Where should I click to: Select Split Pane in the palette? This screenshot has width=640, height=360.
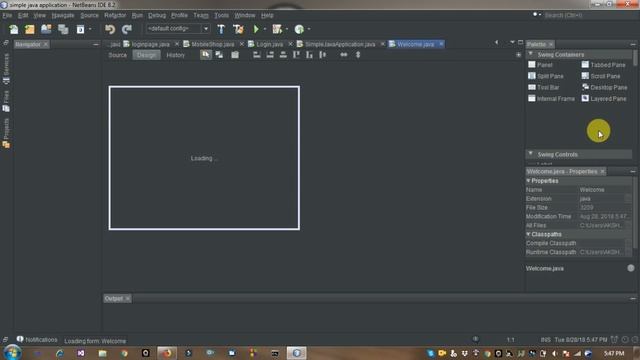(x=546, y=76)
